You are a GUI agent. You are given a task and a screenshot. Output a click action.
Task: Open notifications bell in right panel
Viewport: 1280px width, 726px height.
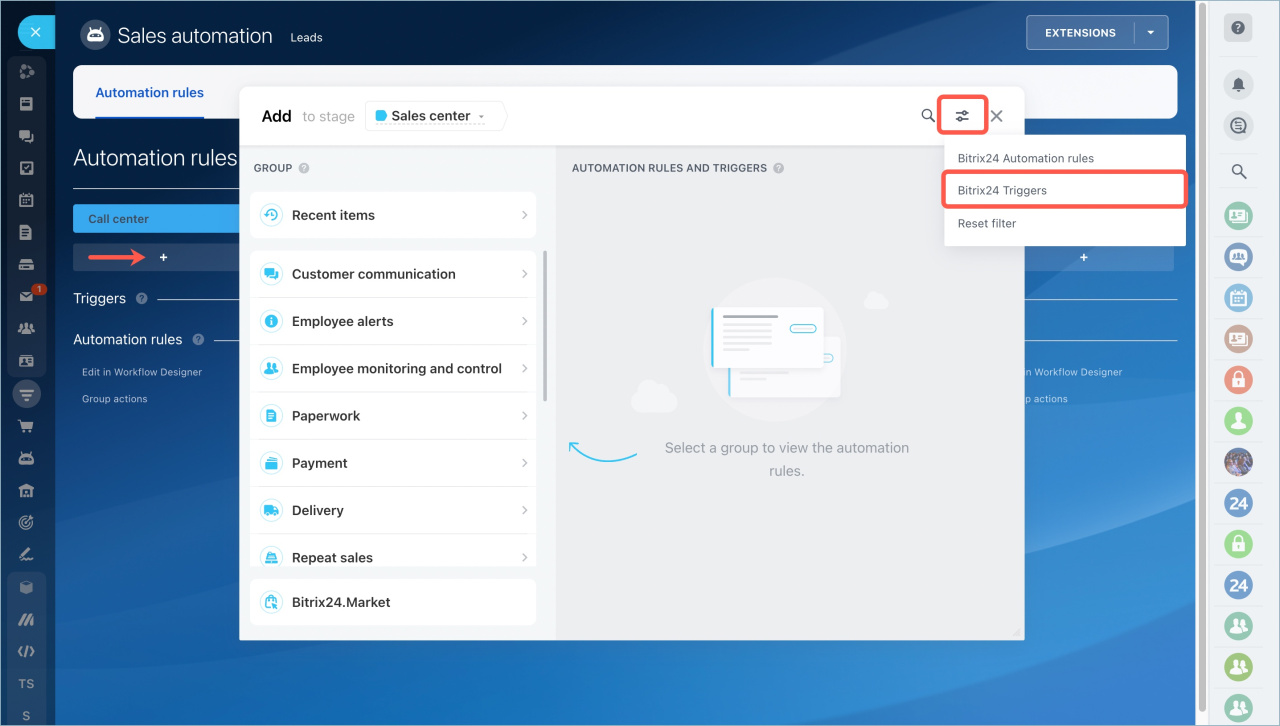pos(1238,85)
